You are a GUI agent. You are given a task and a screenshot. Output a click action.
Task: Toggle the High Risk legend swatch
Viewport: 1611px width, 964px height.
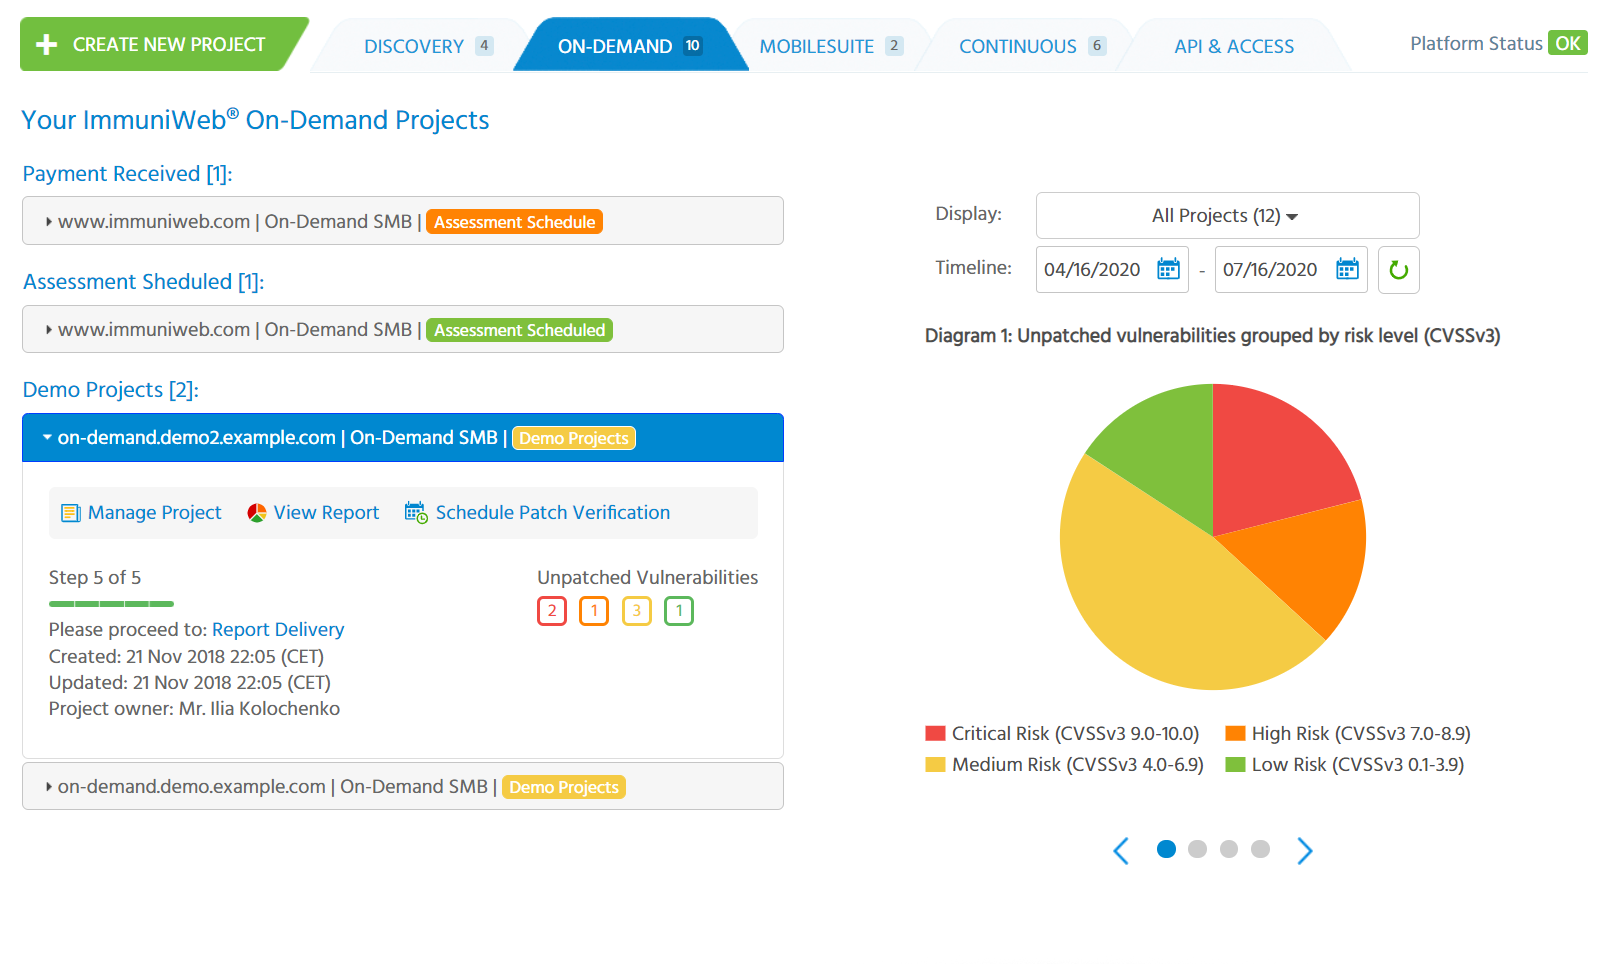(1236, 734)
